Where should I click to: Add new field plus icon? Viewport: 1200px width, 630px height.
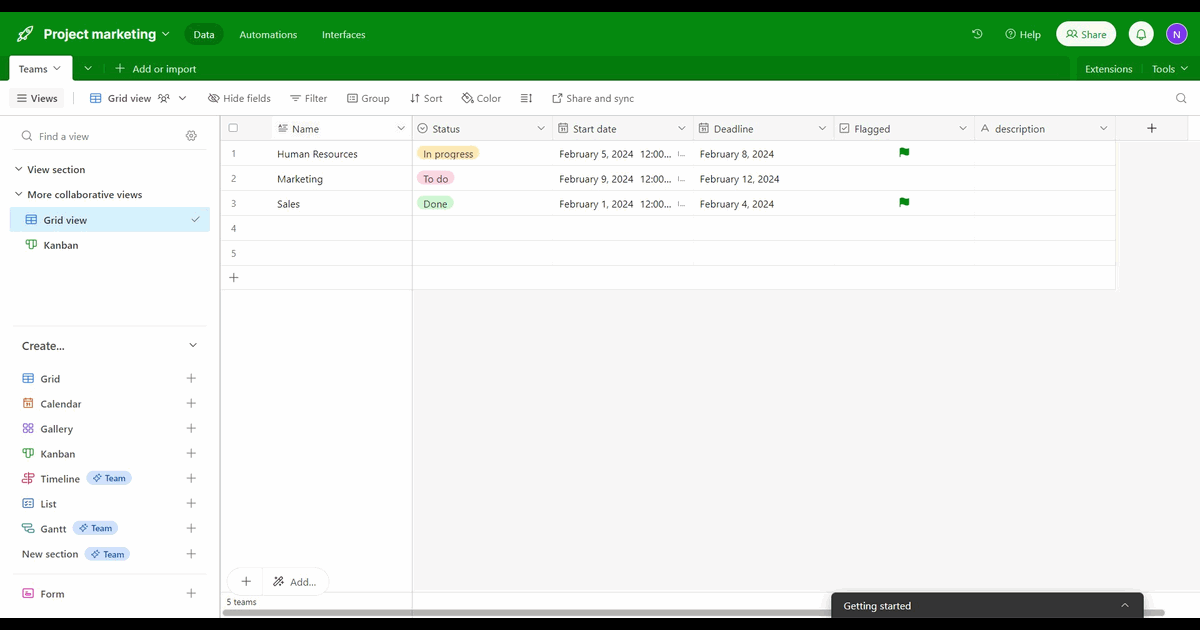(x=1152, y=128)
